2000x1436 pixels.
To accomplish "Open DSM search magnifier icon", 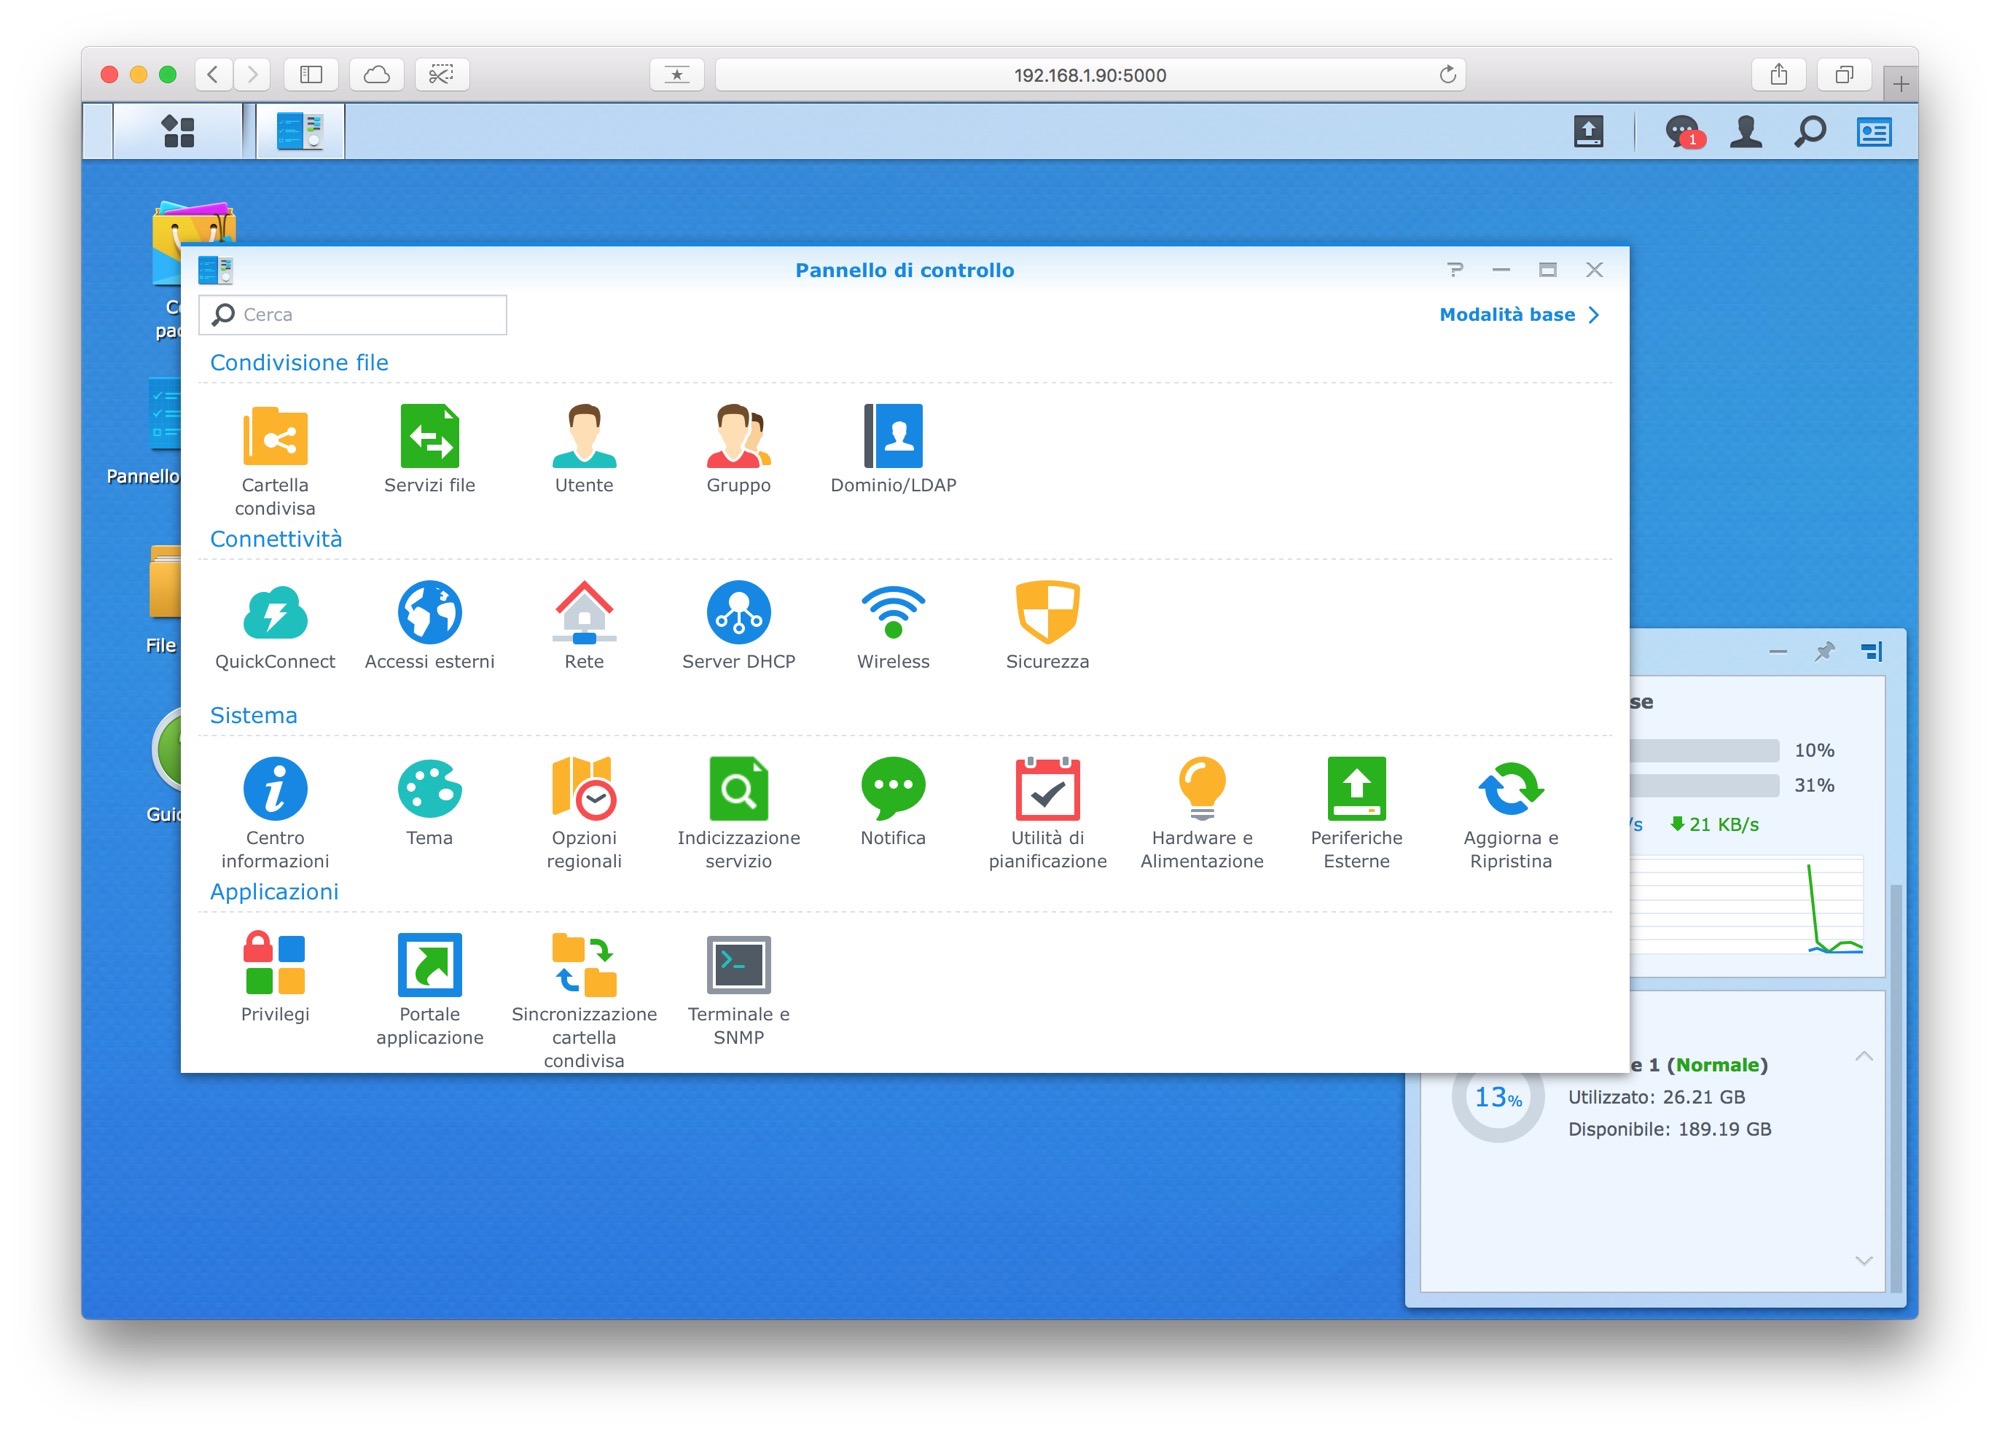I will point(1810,131).
